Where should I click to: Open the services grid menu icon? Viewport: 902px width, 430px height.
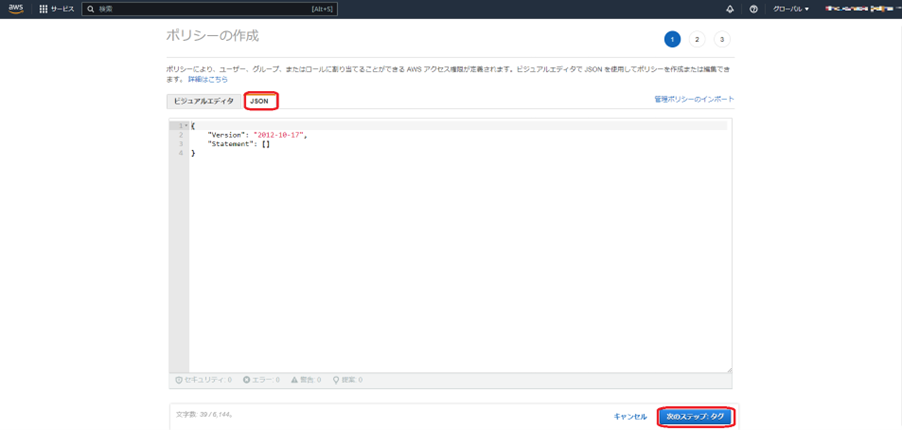click(43, 9)
